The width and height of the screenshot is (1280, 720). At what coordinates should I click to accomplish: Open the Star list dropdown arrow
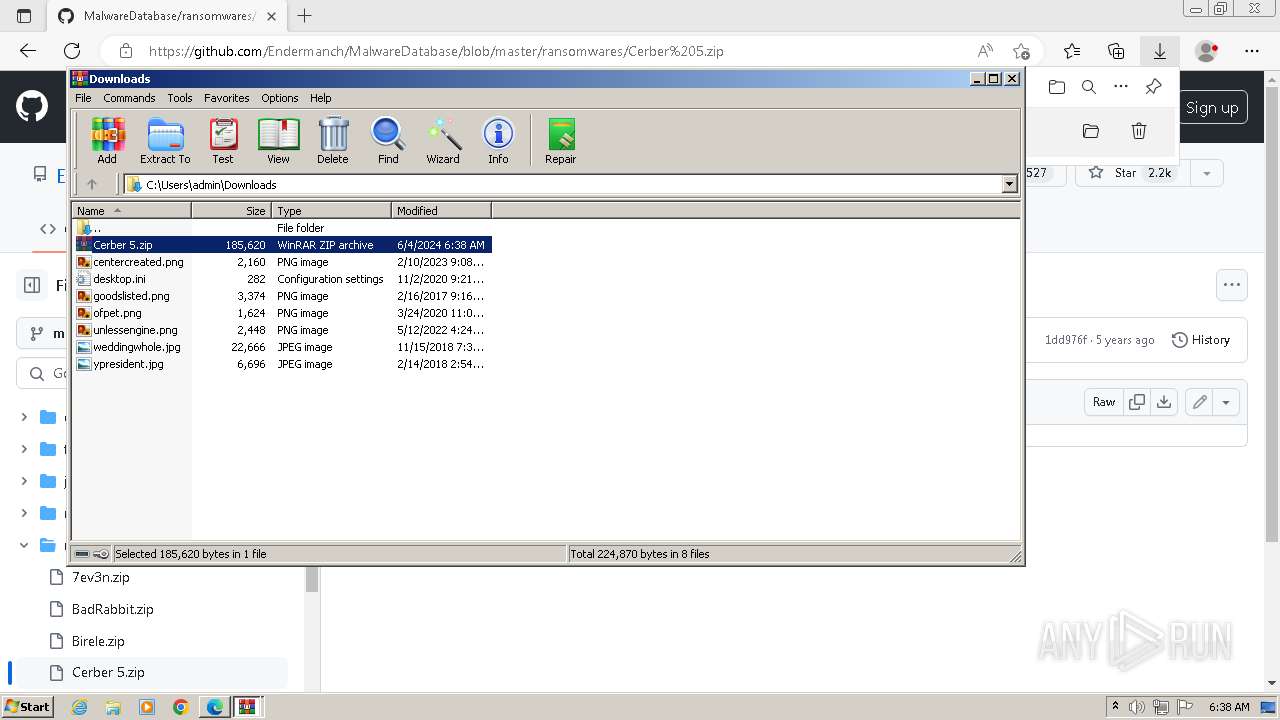point(1207,173)
